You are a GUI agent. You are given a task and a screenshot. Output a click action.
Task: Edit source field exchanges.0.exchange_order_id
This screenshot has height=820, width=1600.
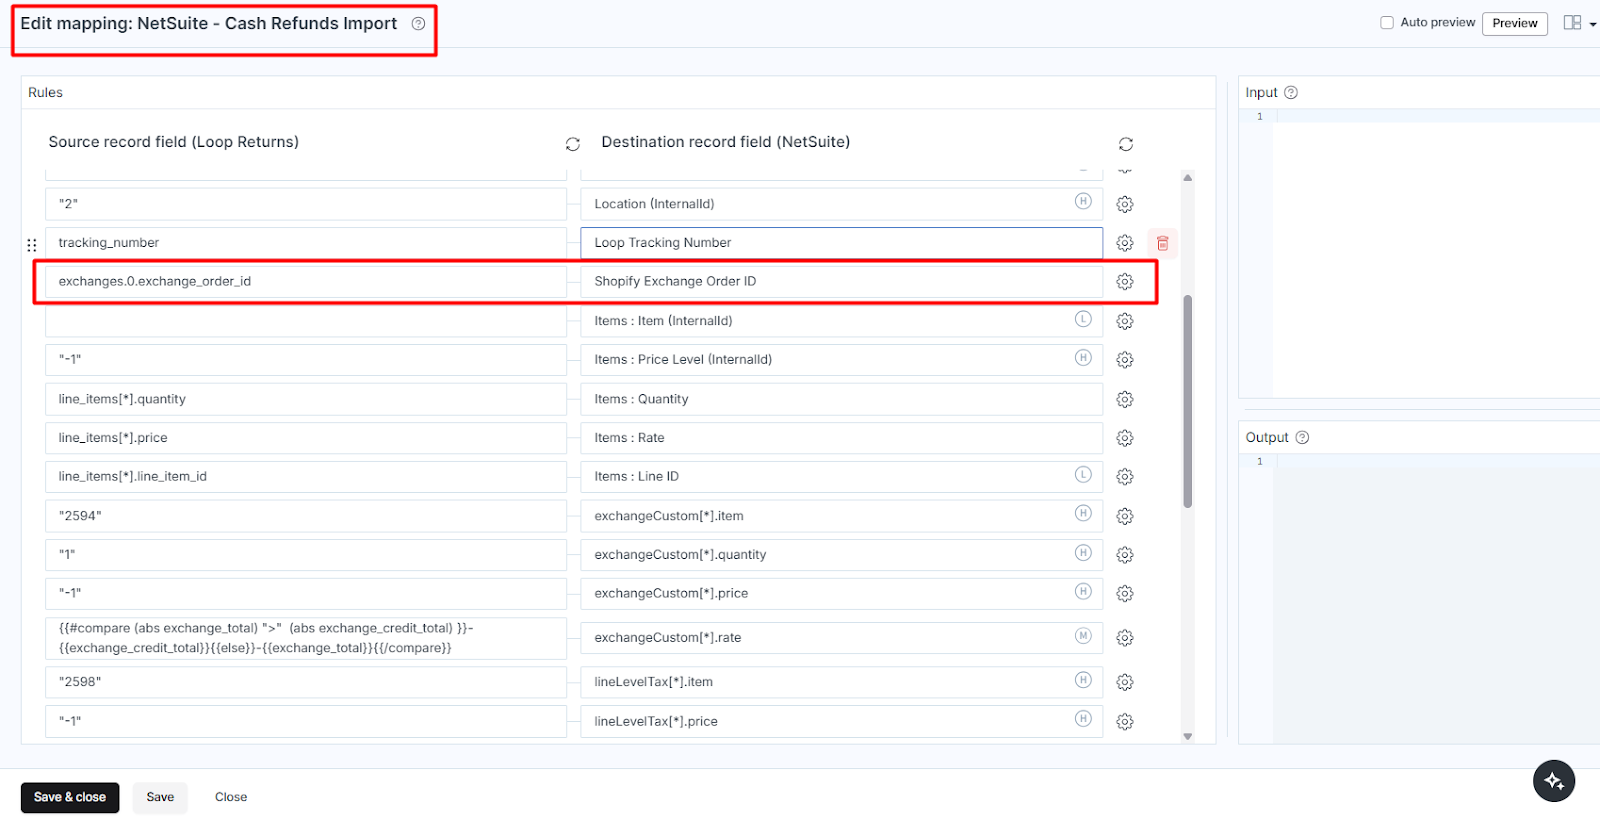point(306,282)
